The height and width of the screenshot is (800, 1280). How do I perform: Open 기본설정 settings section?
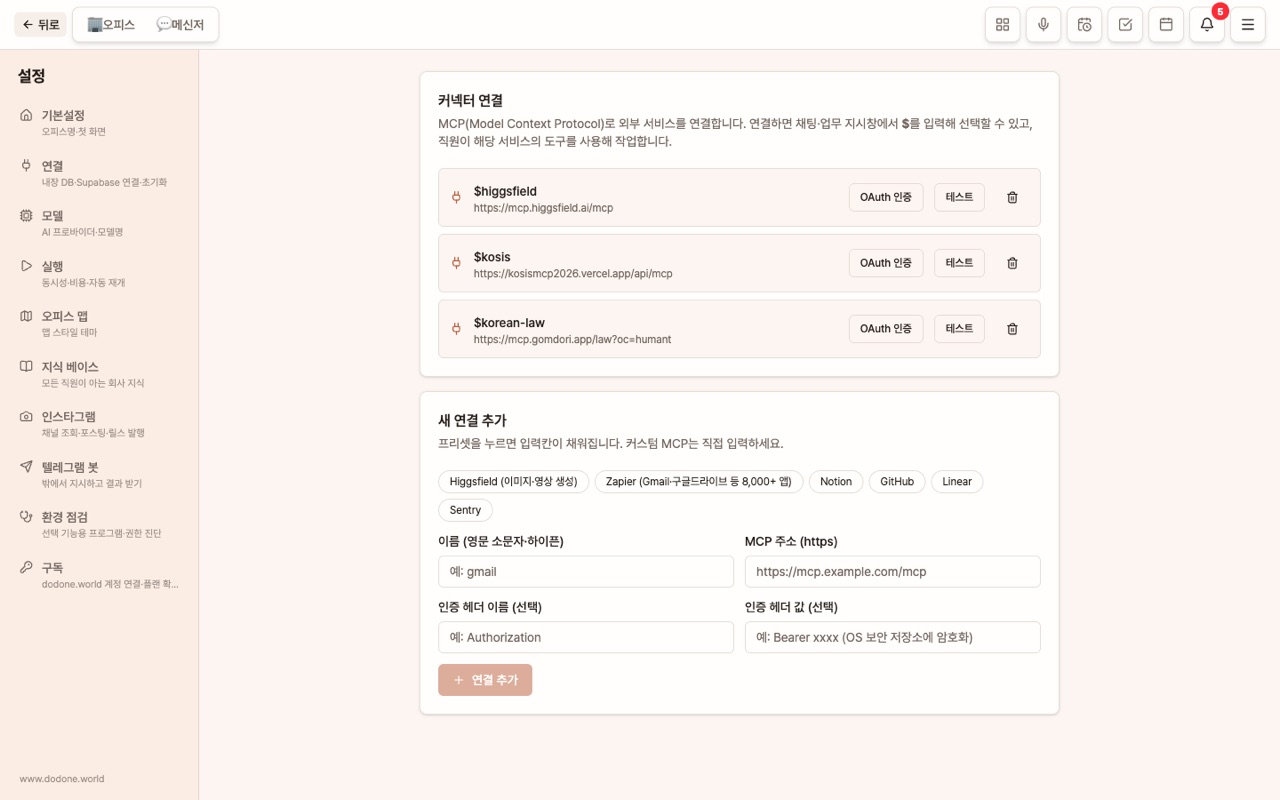pos(99,123)
